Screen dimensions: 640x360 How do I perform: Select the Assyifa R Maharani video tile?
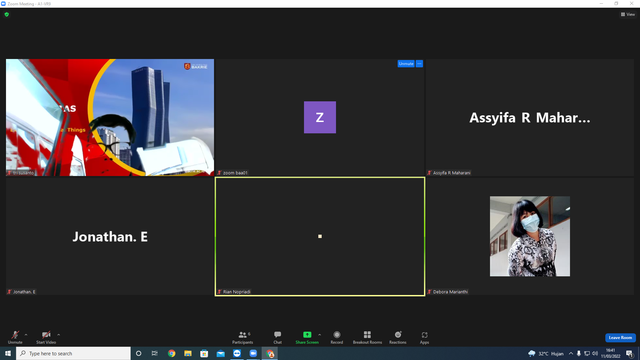point(530,118)
